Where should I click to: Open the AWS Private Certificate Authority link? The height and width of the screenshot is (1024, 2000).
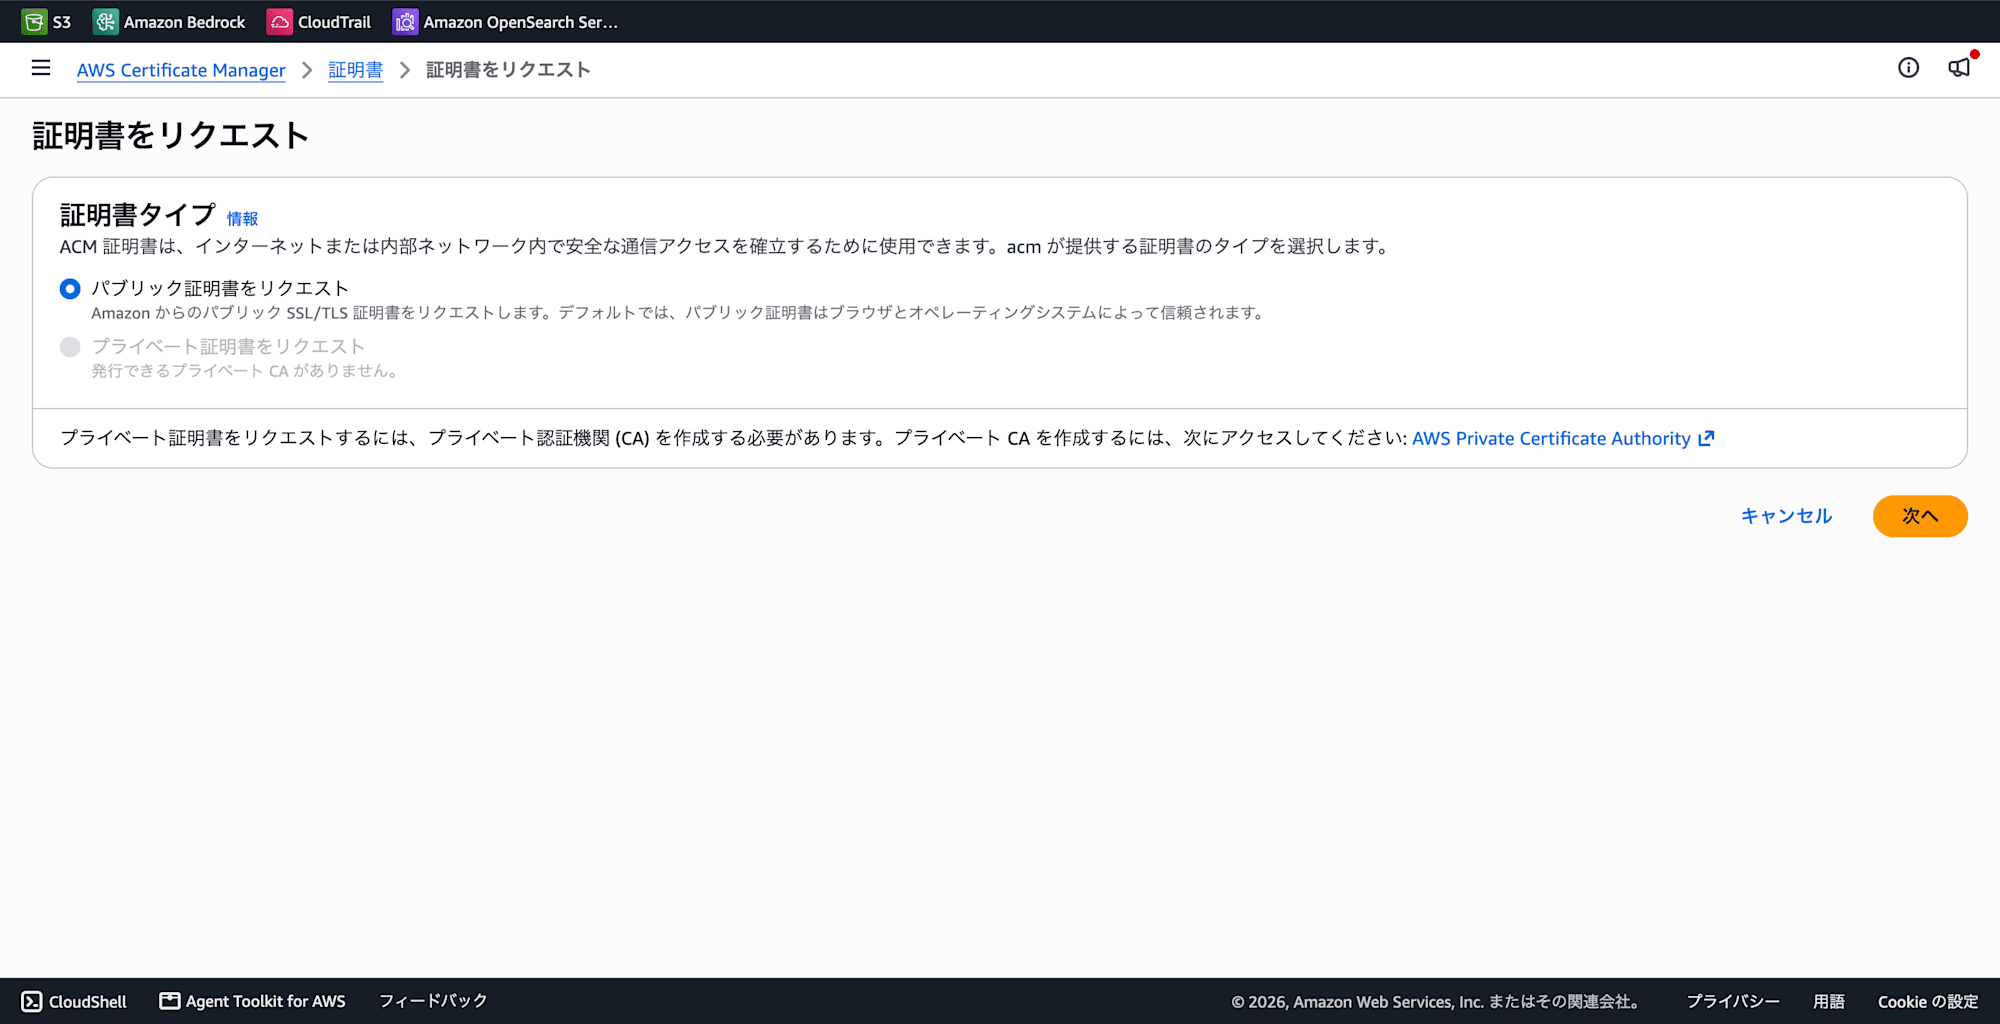1551,438
